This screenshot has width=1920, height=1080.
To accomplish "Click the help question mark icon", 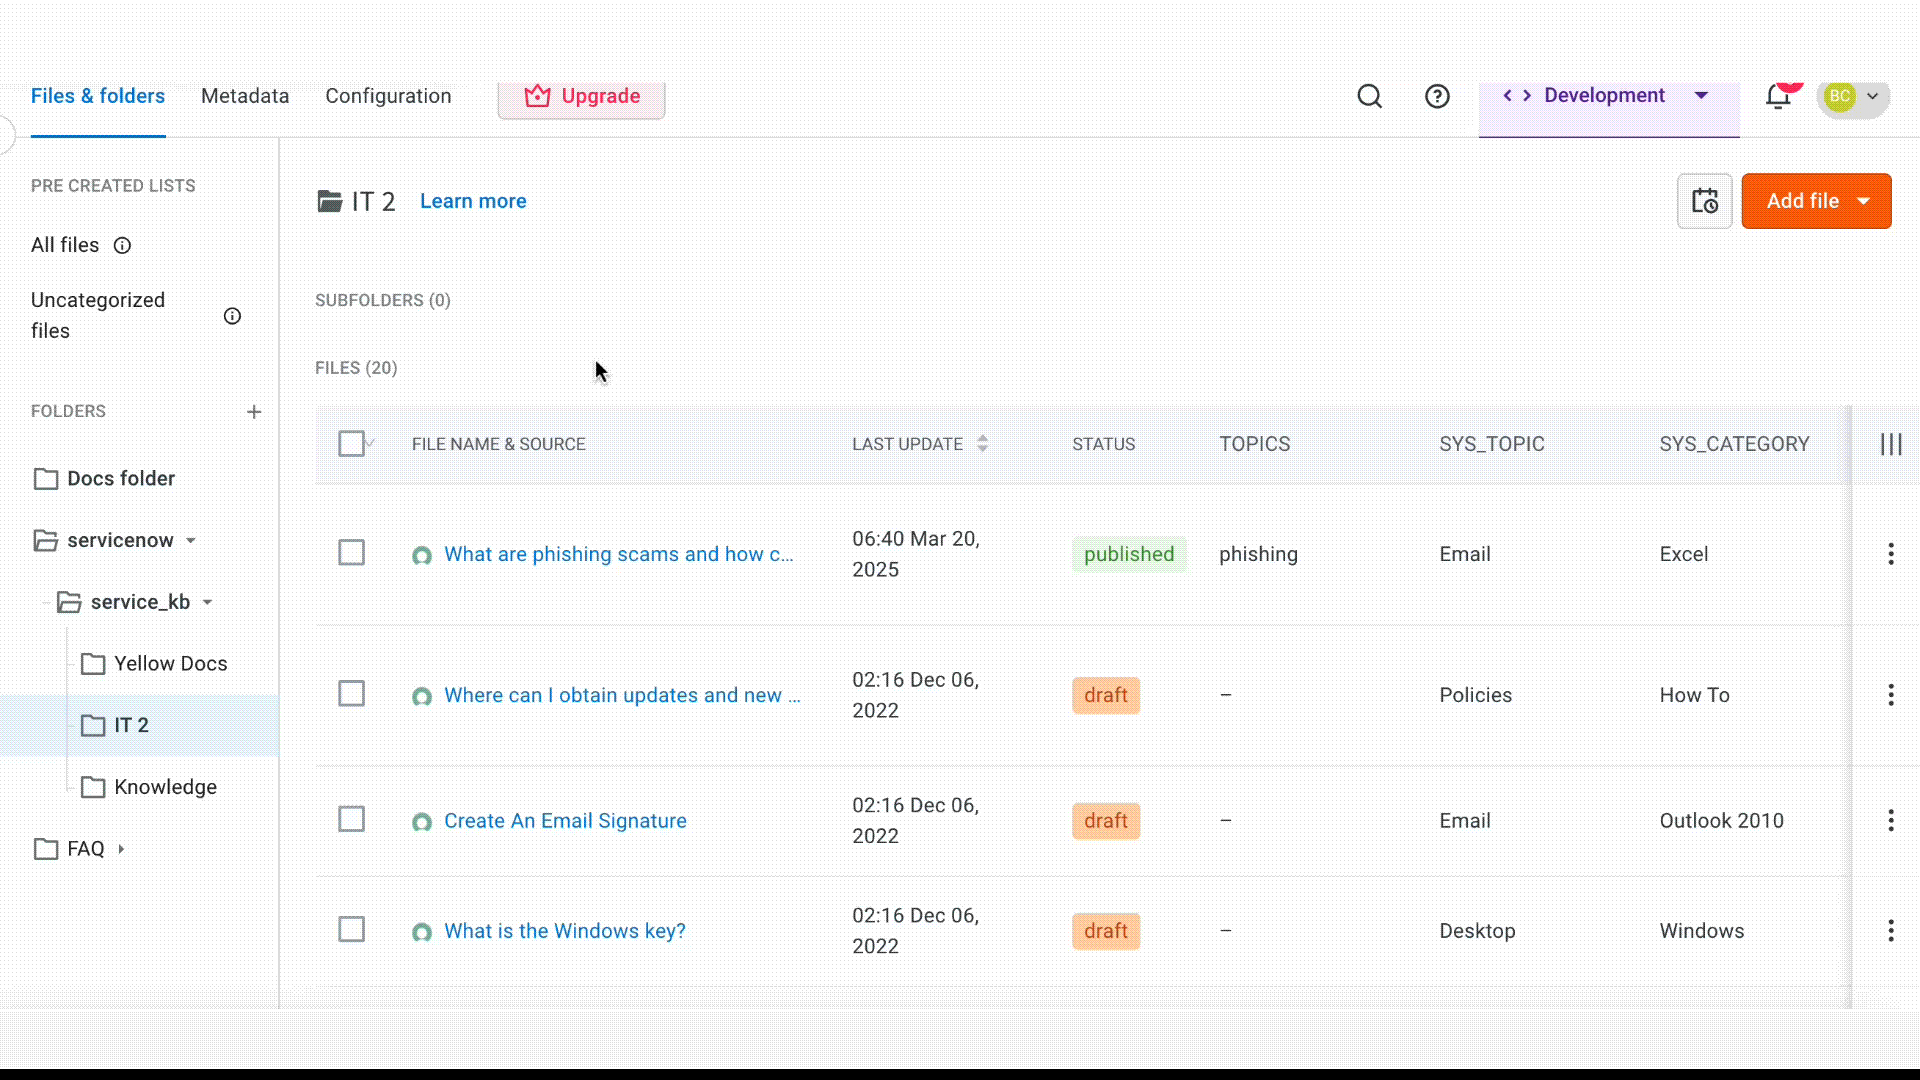I will [1437, 96].
